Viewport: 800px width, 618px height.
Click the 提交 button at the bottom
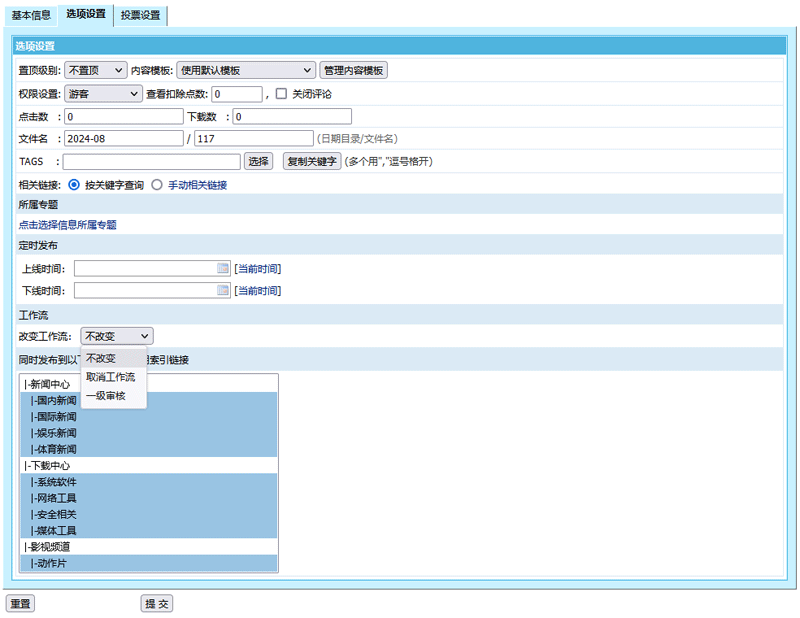[x=156, y=603]
